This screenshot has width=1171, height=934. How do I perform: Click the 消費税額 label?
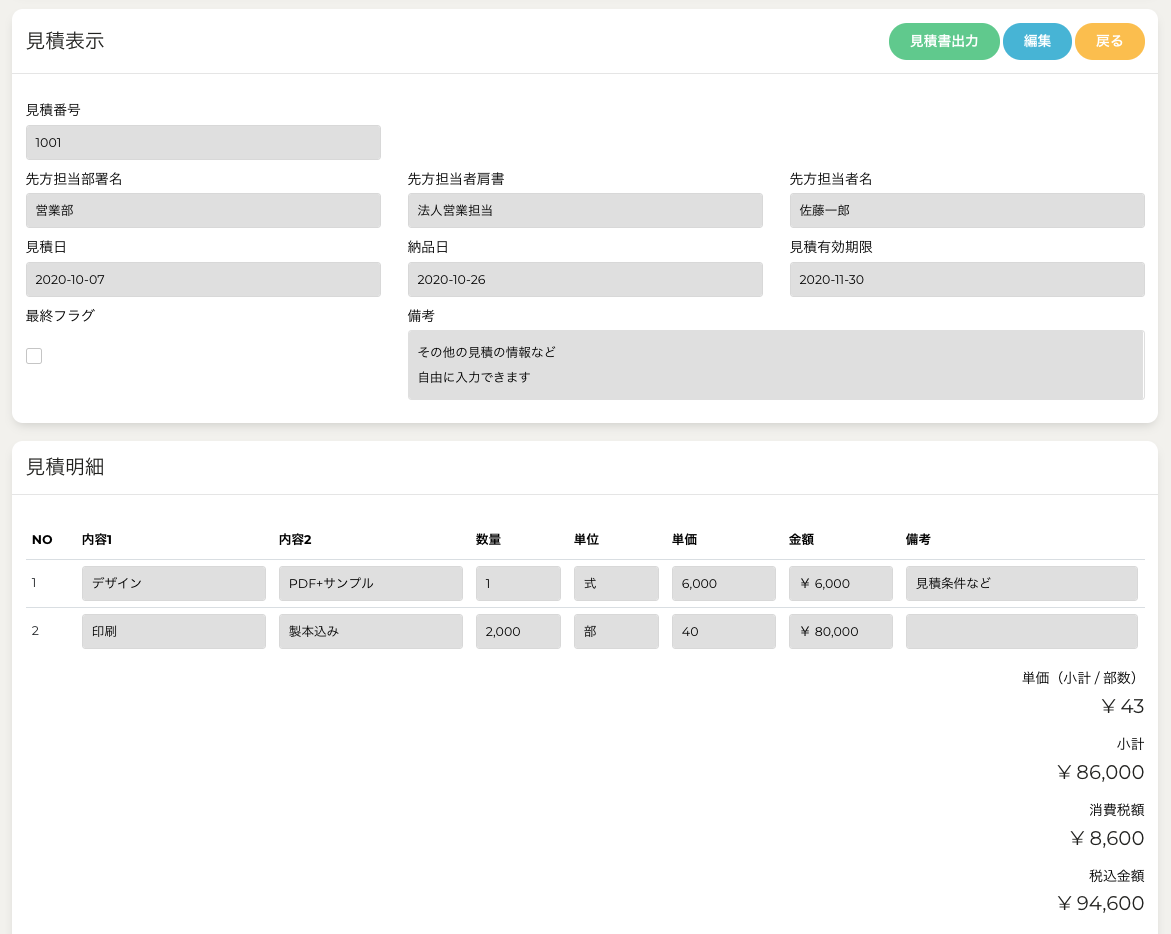[x=1116, y=810]
